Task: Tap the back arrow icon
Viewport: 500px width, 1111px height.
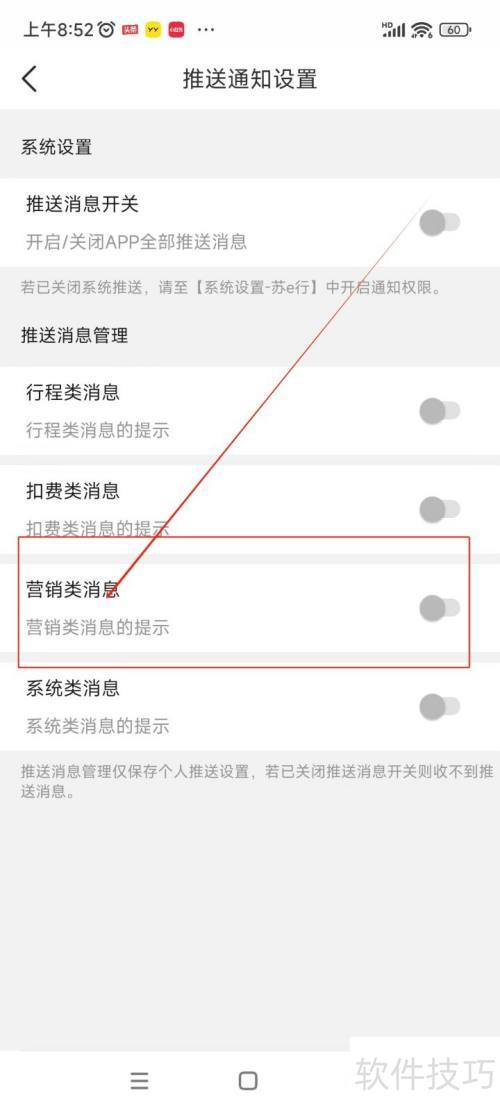Action: click(x=29, y=79)
